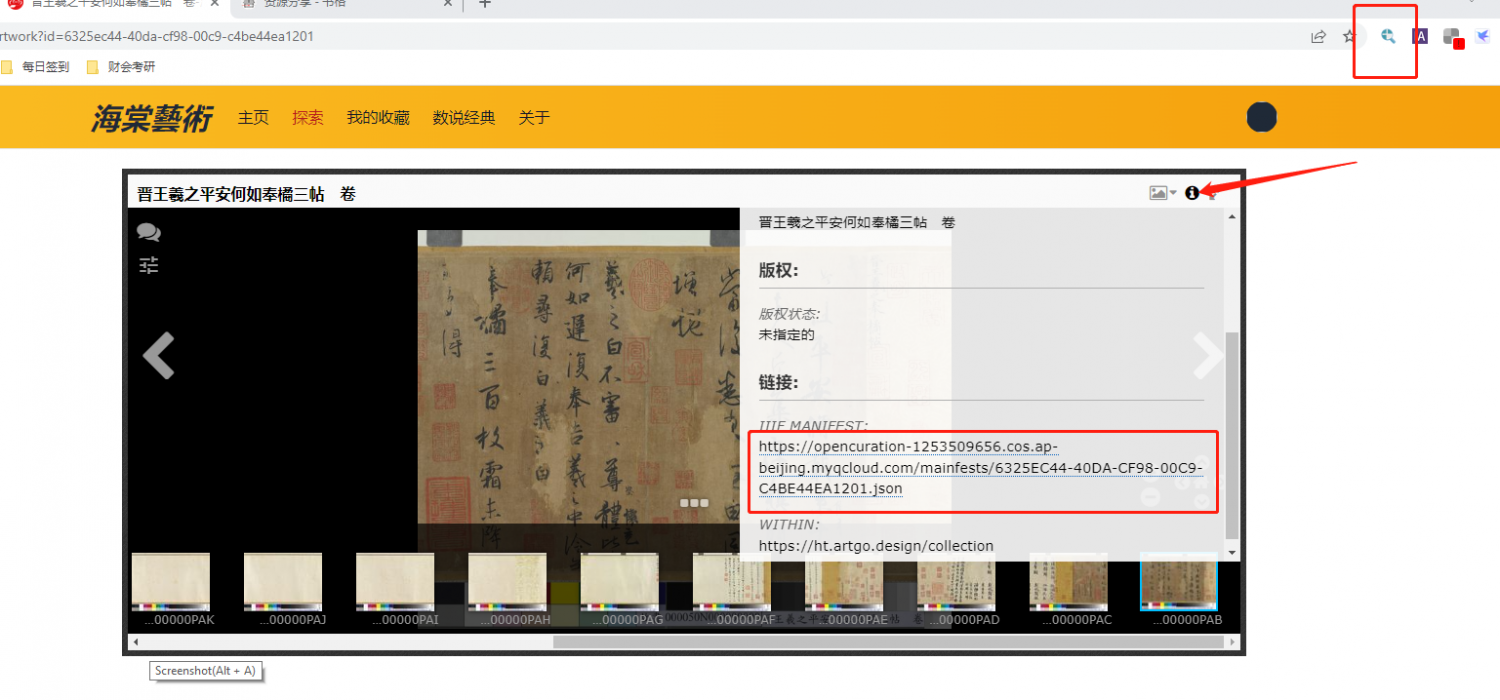Viewport: 1500px width, 700px height.
Task: Open the 财会考研 bookmark folder
Action: 121,67
